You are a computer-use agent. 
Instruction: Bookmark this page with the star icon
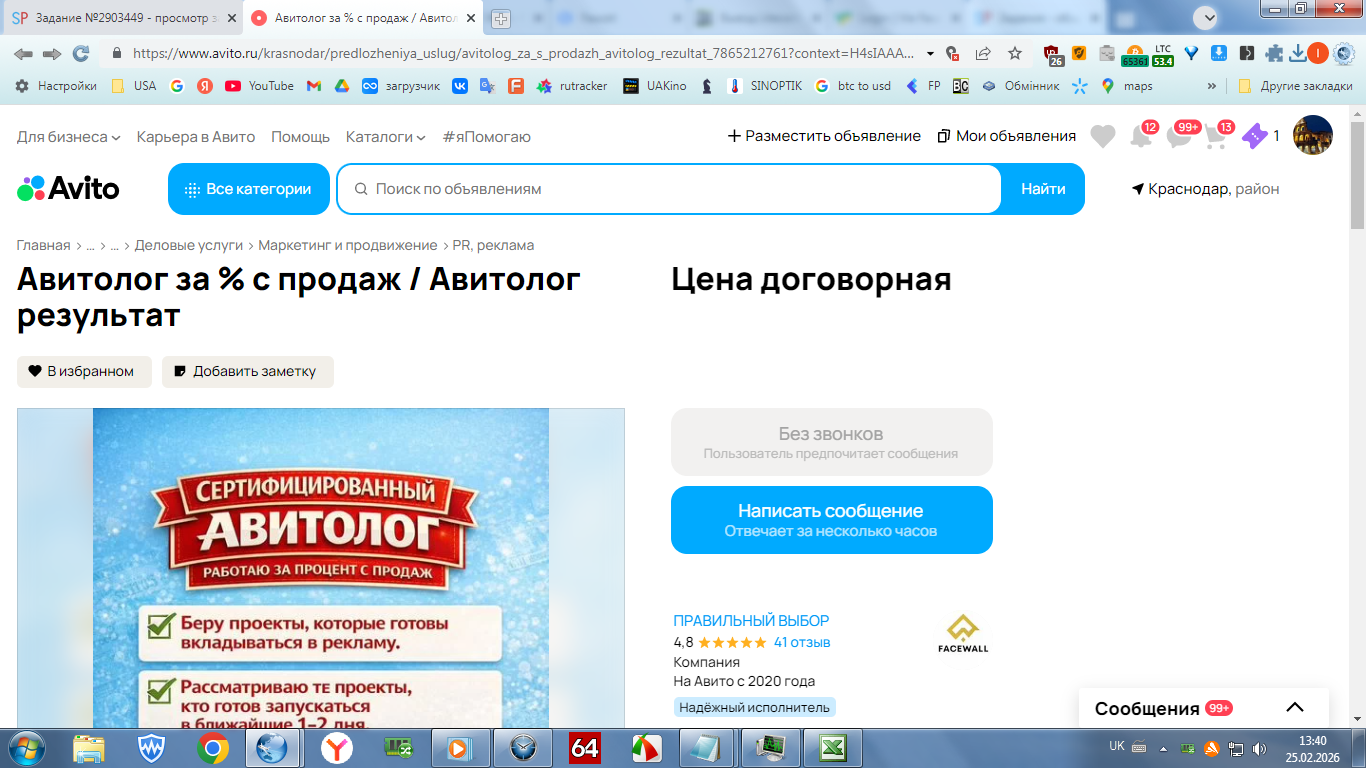(1015, 53)
